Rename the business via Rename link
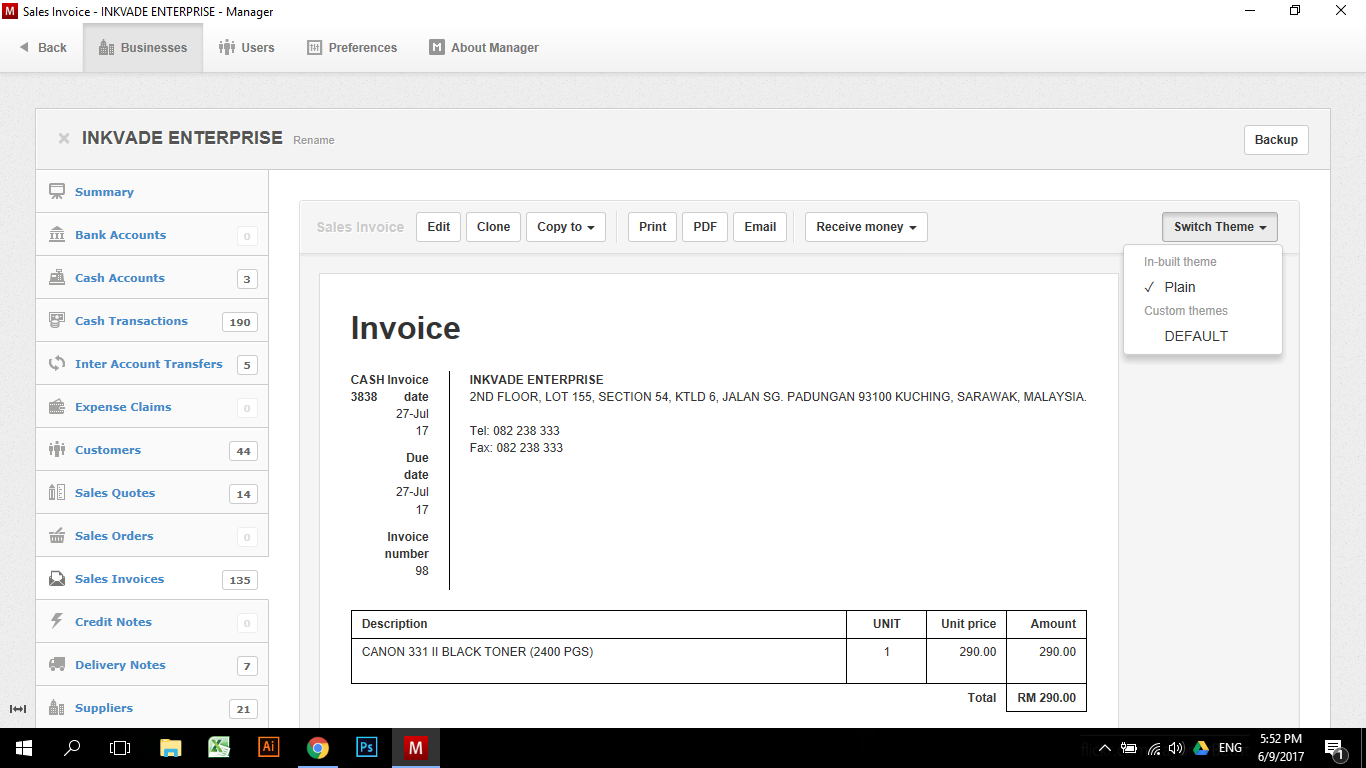1366x768 pixels. coord(314,140)
